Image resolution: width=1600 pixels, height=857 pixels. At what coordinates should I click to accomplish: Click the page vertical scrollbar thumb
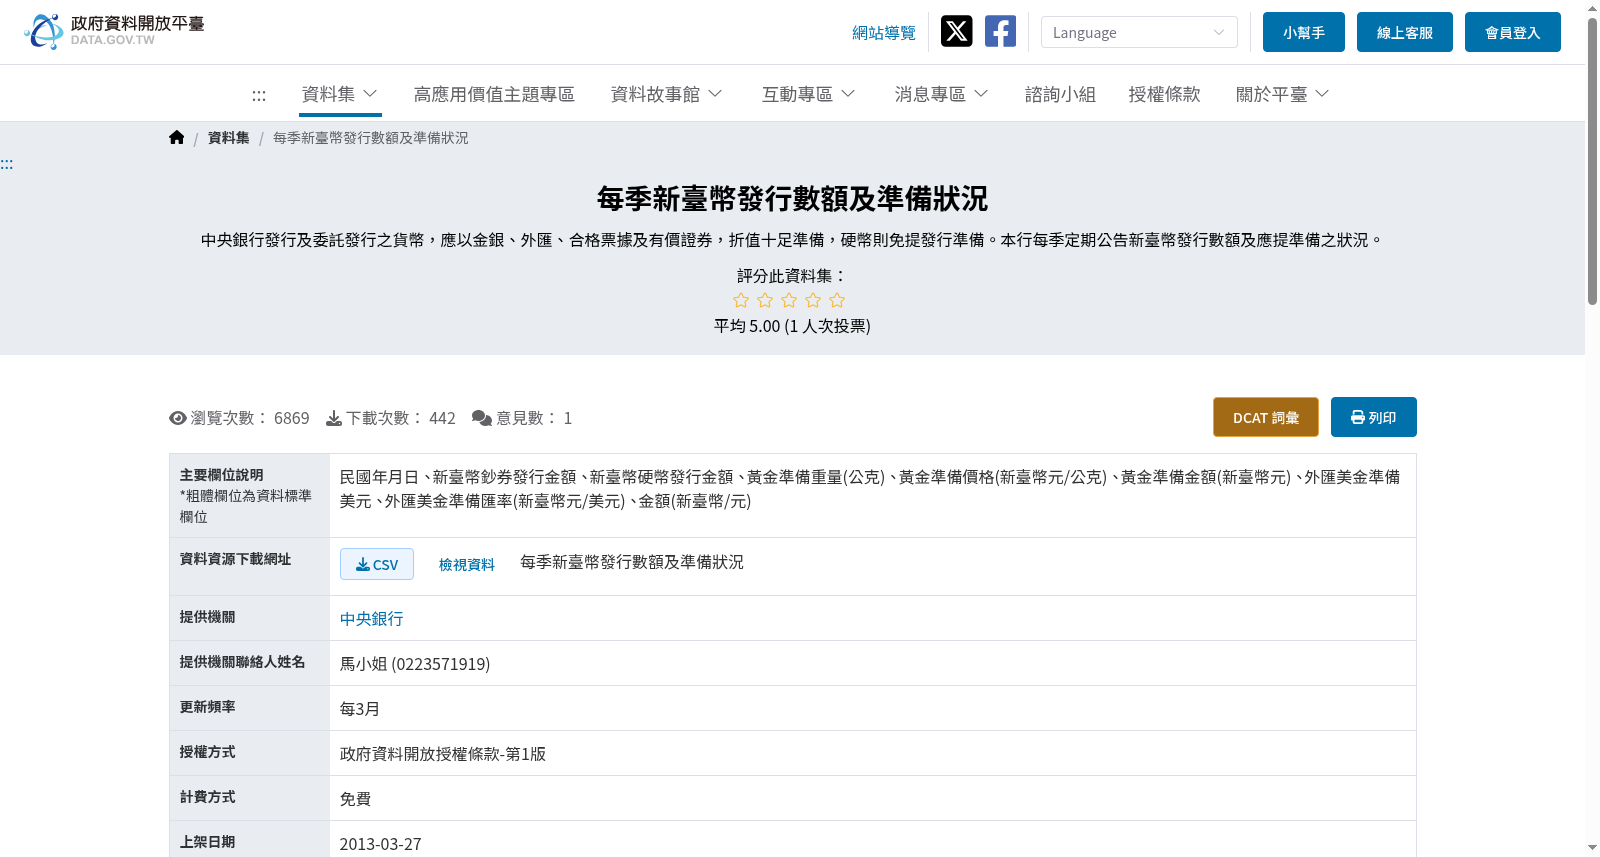(1592, 160)
